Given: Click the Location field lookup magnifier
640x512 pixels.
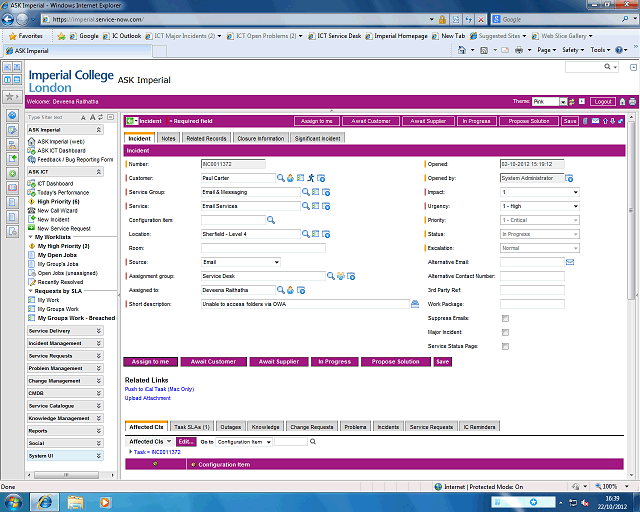Looking at the screenshot, I should [305, 233].
